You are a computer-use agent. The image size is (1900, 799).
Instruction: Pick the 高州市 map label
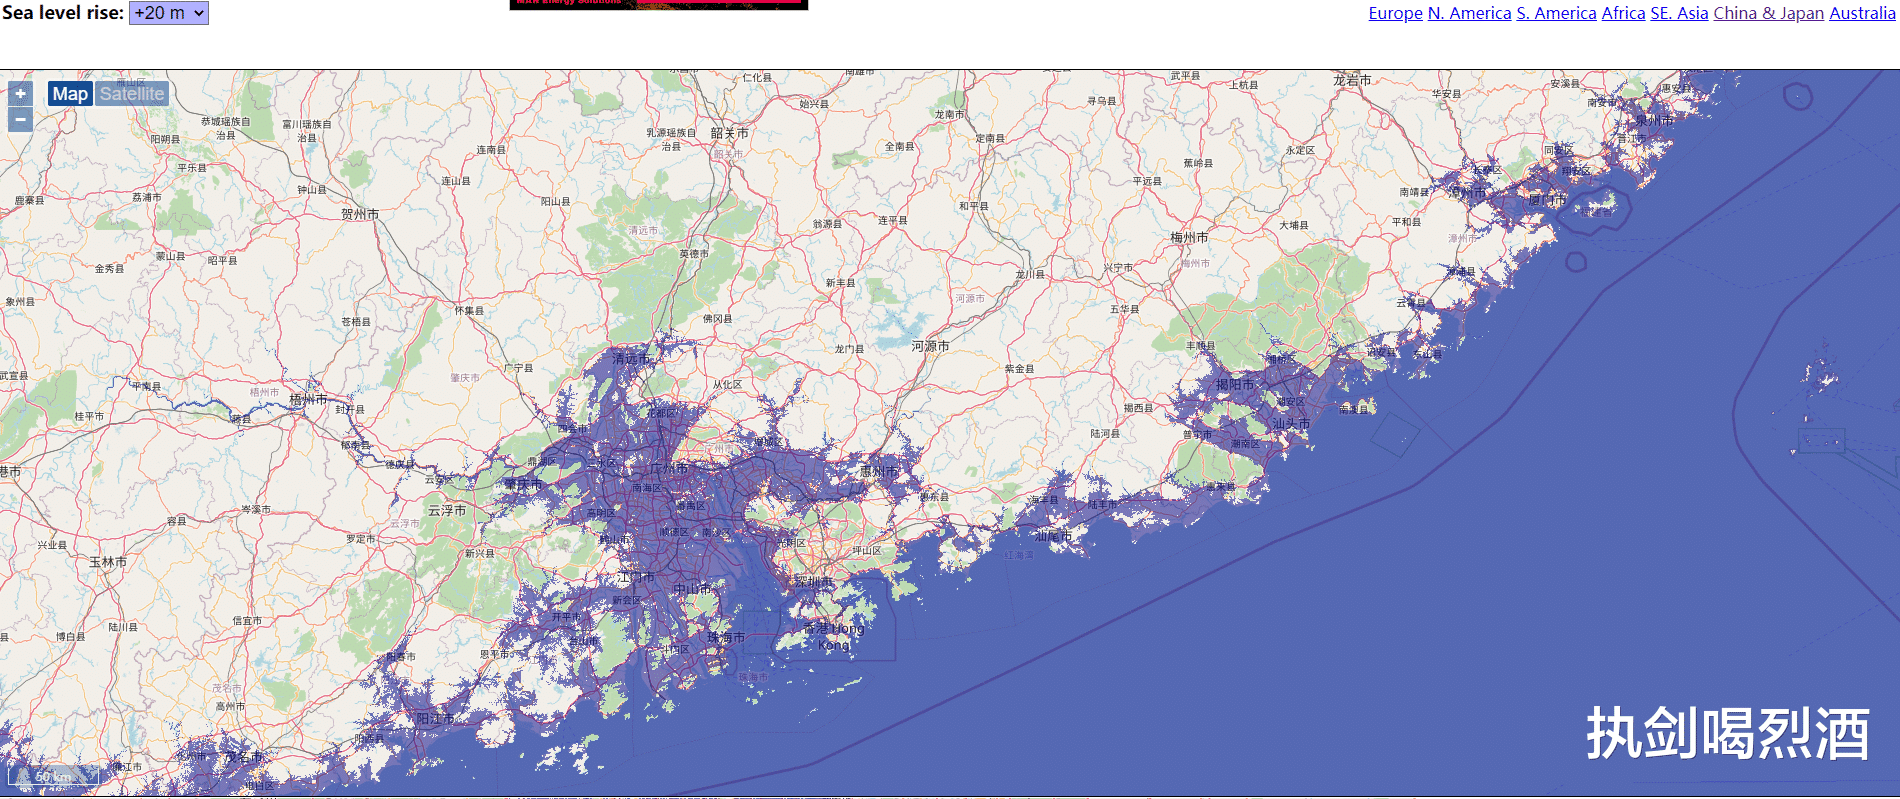click(x=230, y=706)
